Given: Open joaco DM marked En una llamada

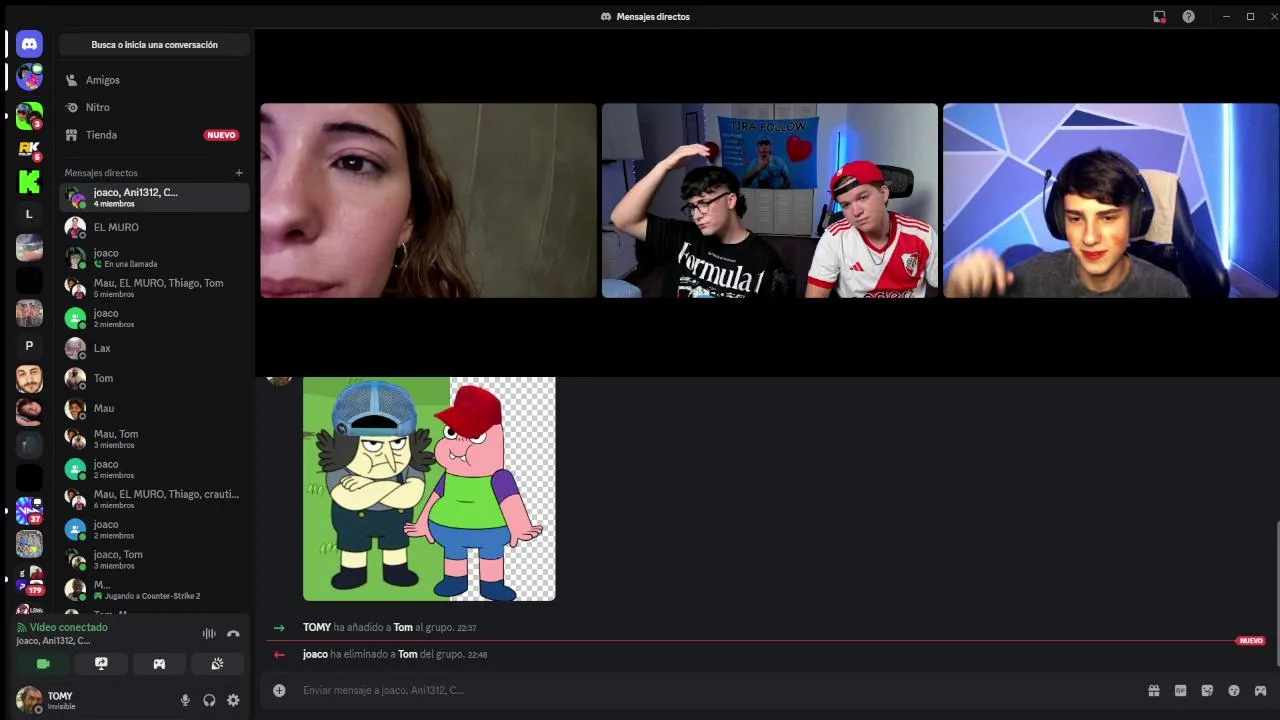Looking at the screenshot, I should (x=154, y=258).
